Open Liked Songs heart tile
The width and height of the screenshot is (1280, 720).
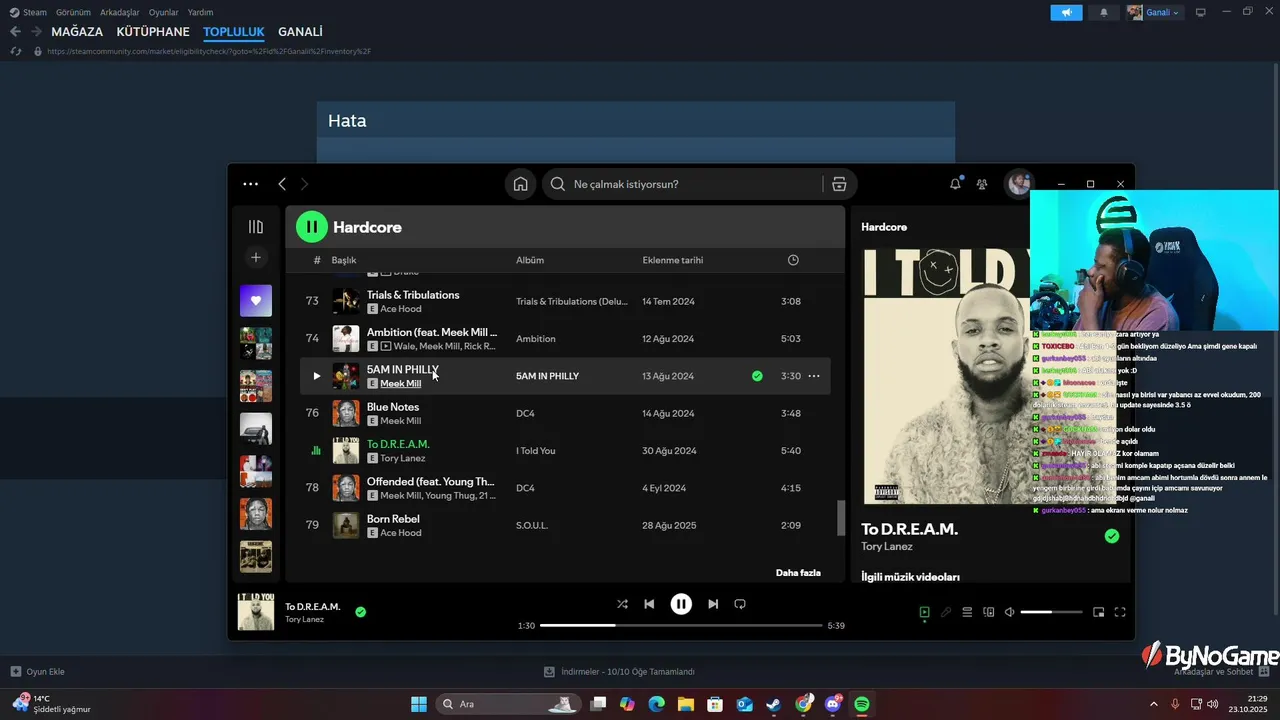tap(256, 301)
